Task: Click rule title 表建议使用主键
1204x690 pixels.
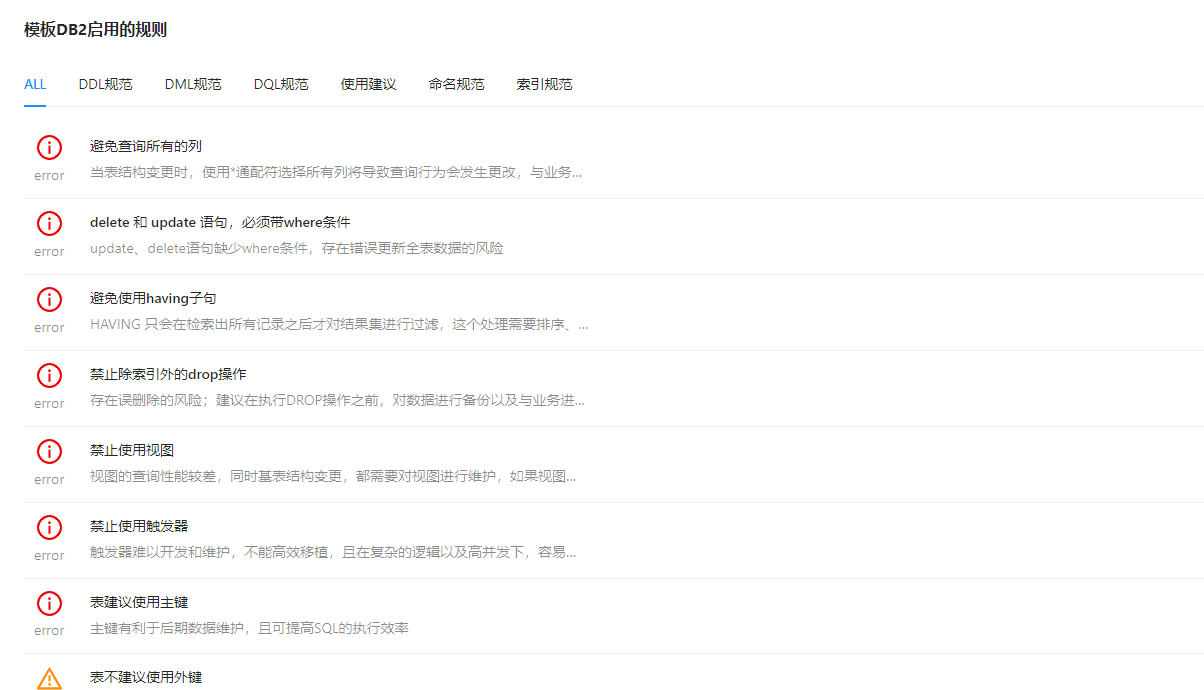Action: (x=139, y=602)
